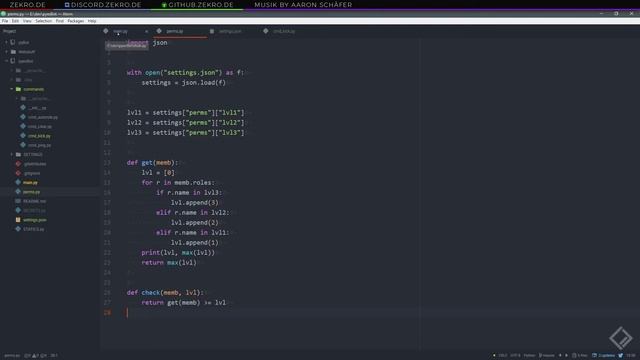
Task: Click the Python icon beside cmd_ping.py
Action: coord(23,145)
